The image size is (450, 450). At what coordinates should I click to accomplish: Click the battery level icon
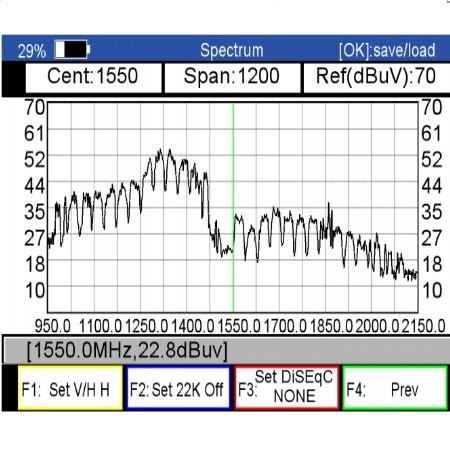click(x=72, y=50)
